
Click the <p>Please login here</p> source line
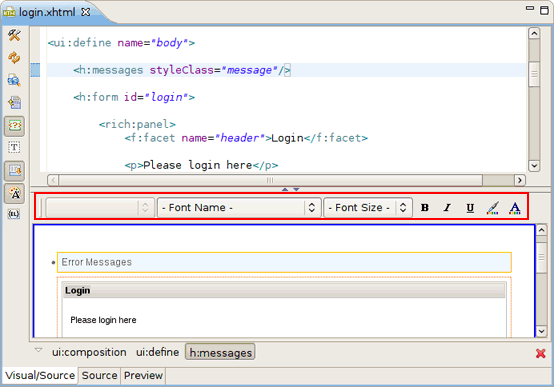(201, 165)
